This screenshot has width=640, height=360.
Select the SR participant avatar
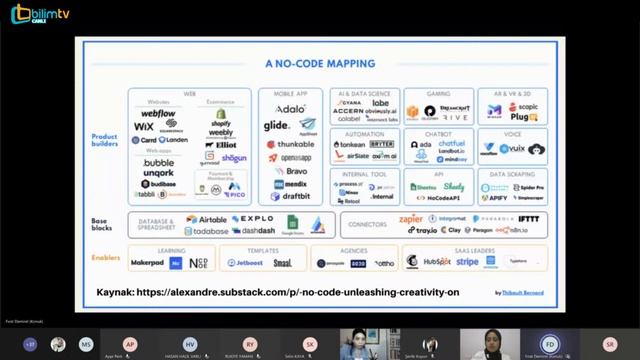[610, 344]
